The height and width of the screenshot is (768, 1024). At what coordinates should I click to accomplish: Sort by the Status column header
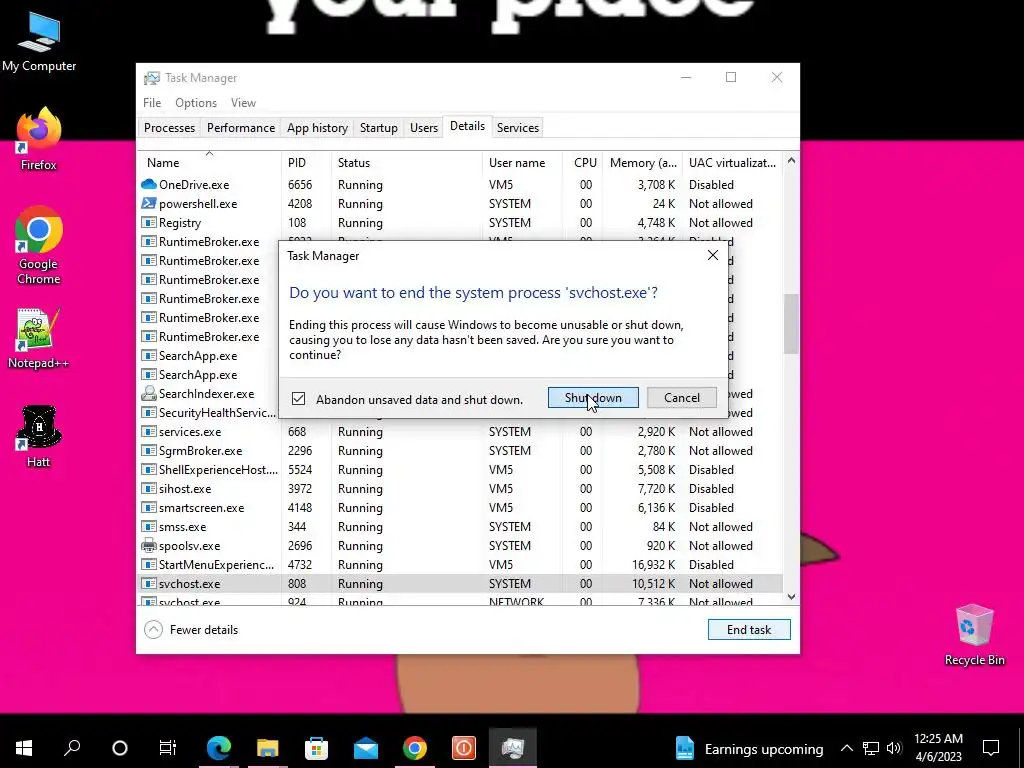[x=407, y=163]
